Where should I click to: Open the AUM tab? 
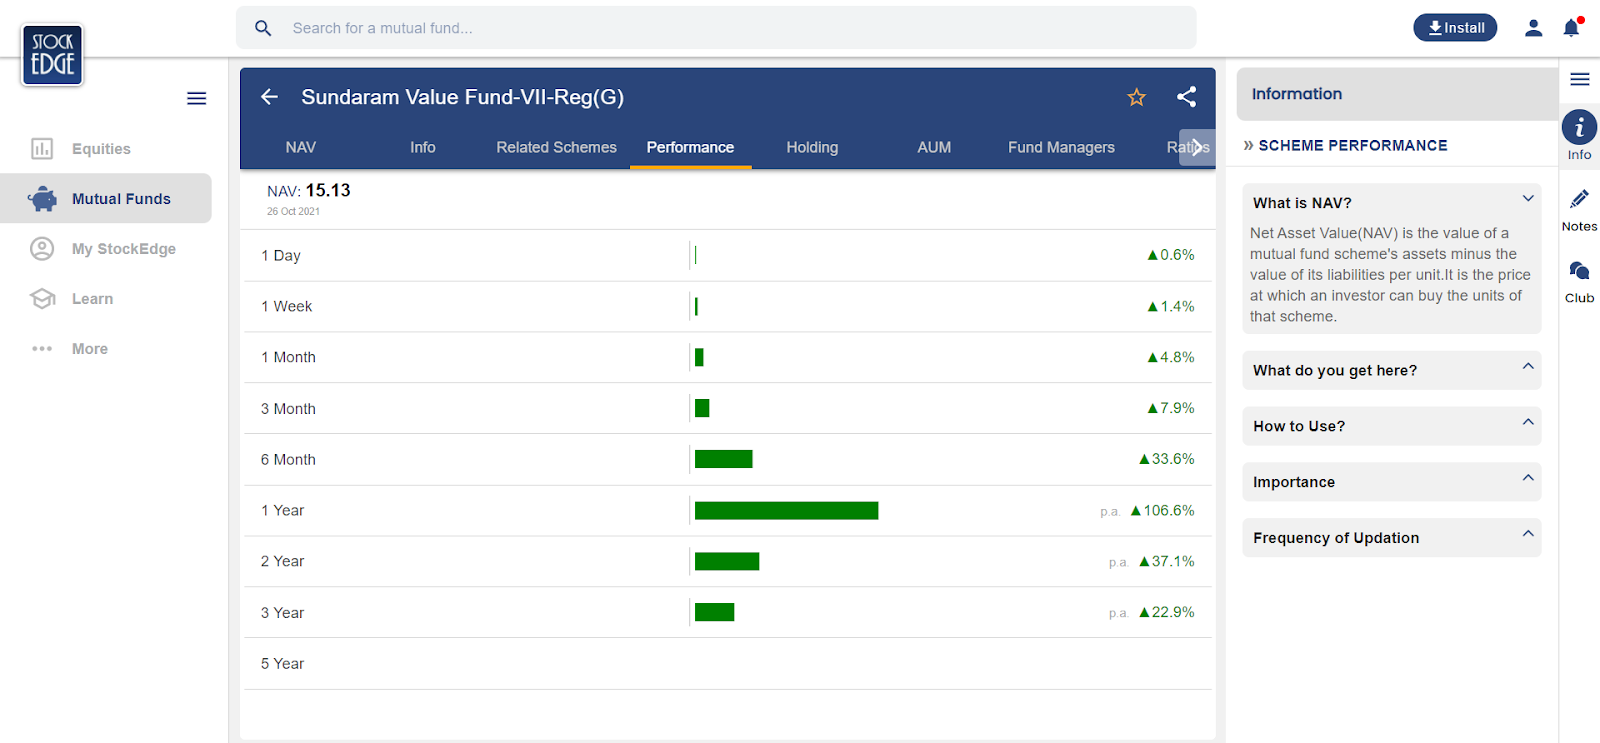tap(934, 147)
